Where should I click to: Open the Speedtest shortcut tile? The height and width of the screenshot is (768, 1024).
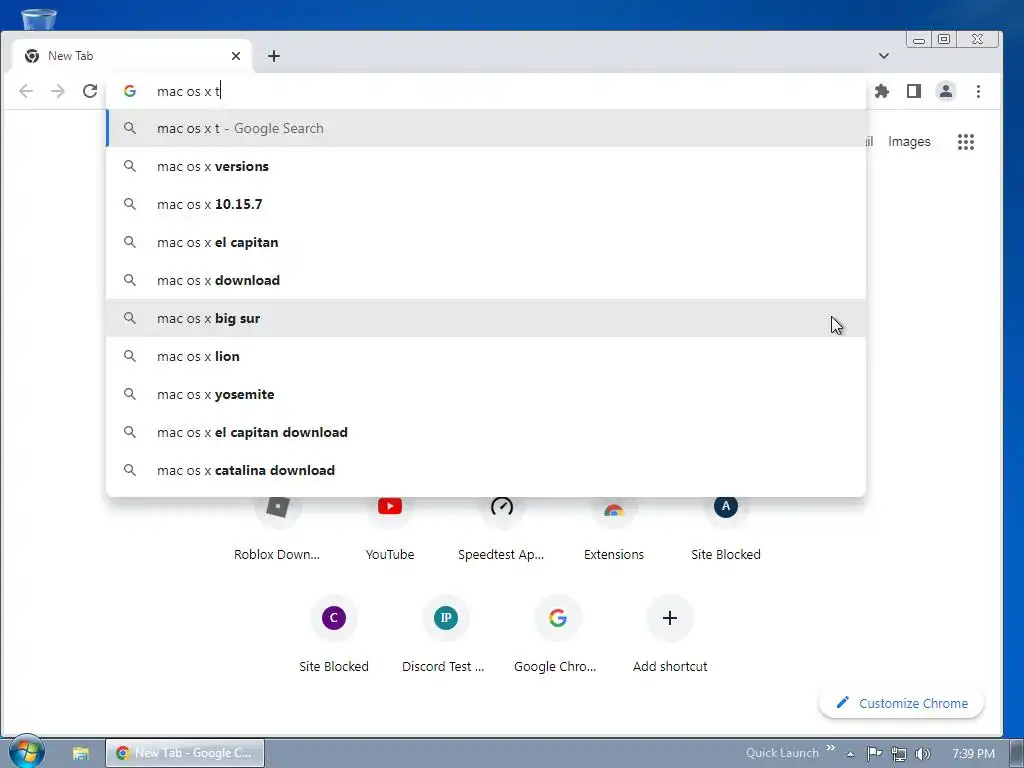pyautogui.click(x=501, y=528)
